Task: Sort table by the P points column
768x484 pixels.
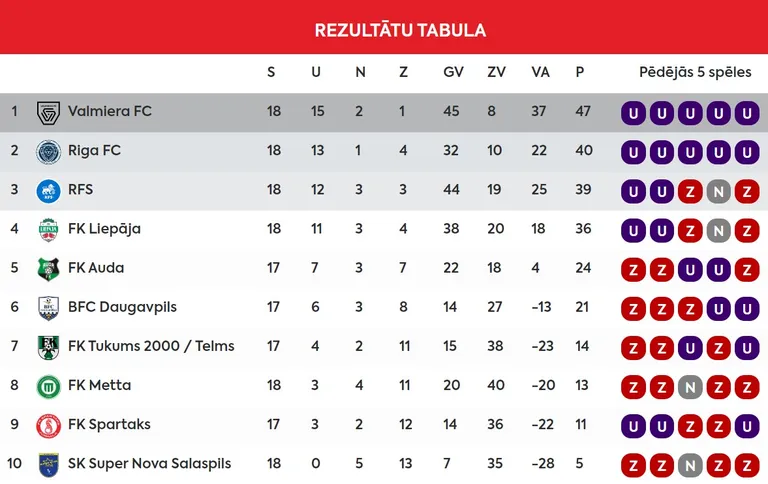Action: (x=580, y=73)
